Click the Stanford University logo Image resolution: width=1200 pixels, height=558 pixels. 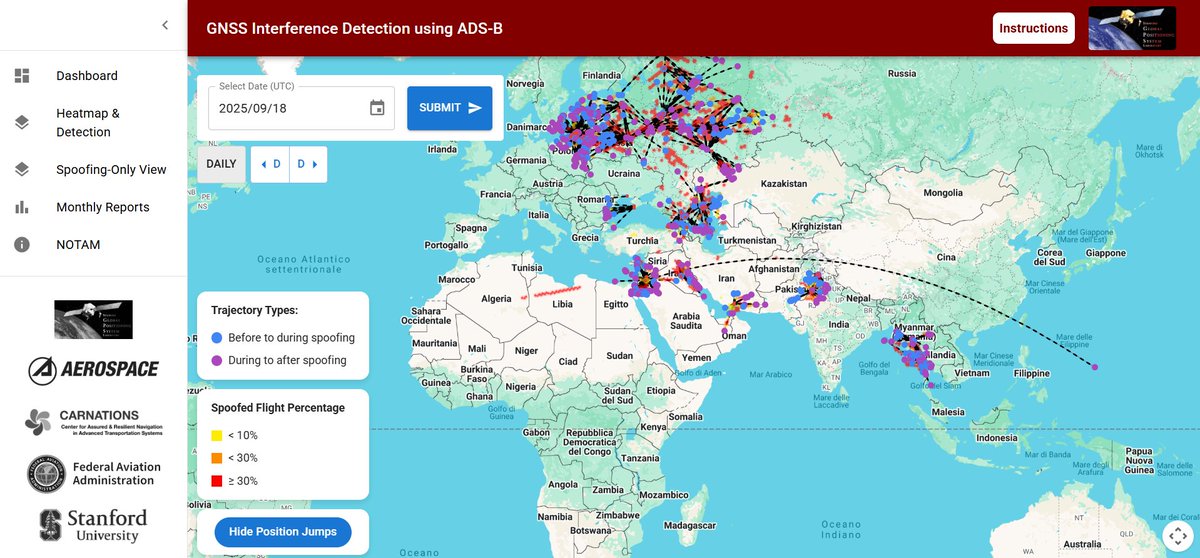click(x=93, y=526)
